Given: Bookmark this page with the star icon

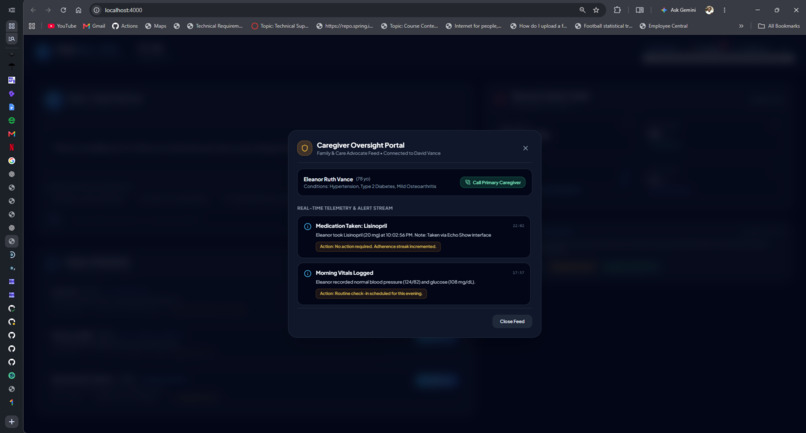Looking at the screenshot, I should pos(596,10).
